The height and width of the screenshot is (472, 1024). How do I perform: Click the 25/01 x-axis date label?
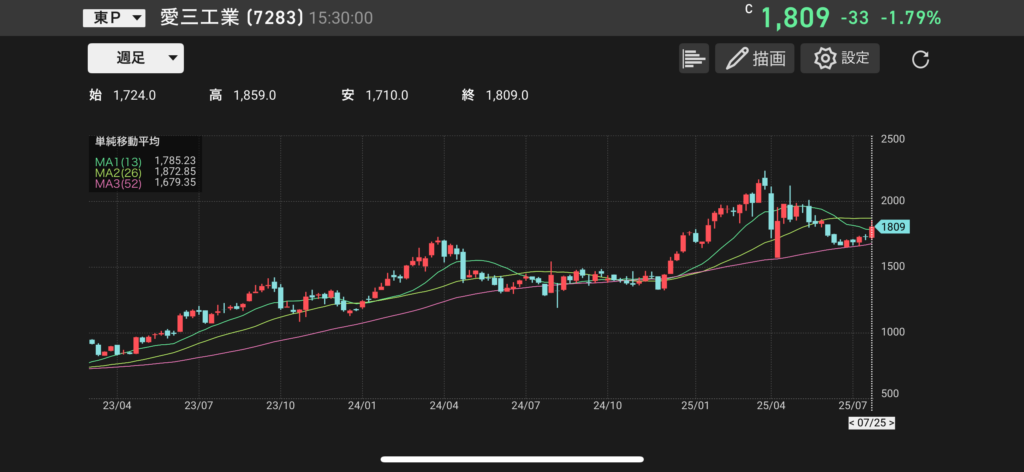pyautogui.click(x=696, y=405)
